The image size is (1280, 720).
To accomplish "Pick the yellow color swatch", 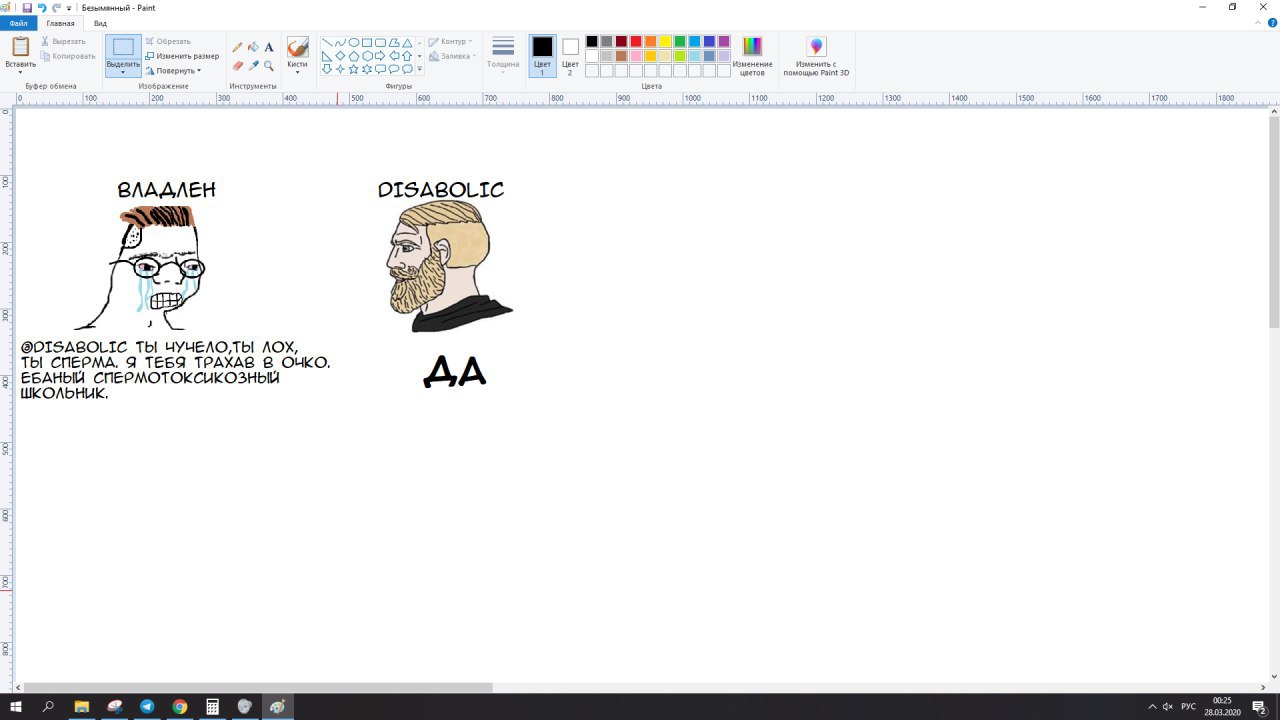I will (665, 41).
